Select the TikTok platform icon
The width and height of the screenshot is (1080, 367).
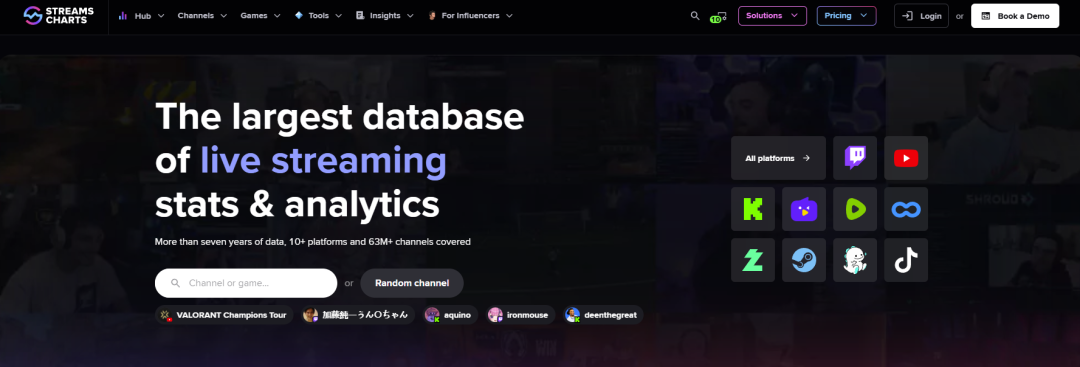tap(906, 260)
